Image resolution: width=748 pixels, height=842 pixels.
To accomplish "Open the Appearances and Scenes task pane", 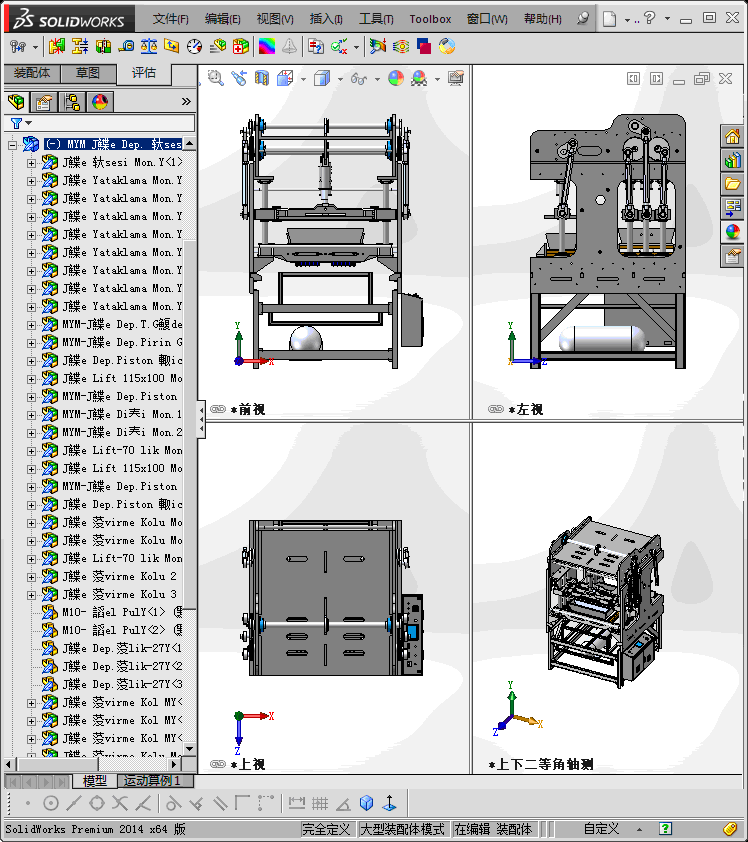I will 732,232.
